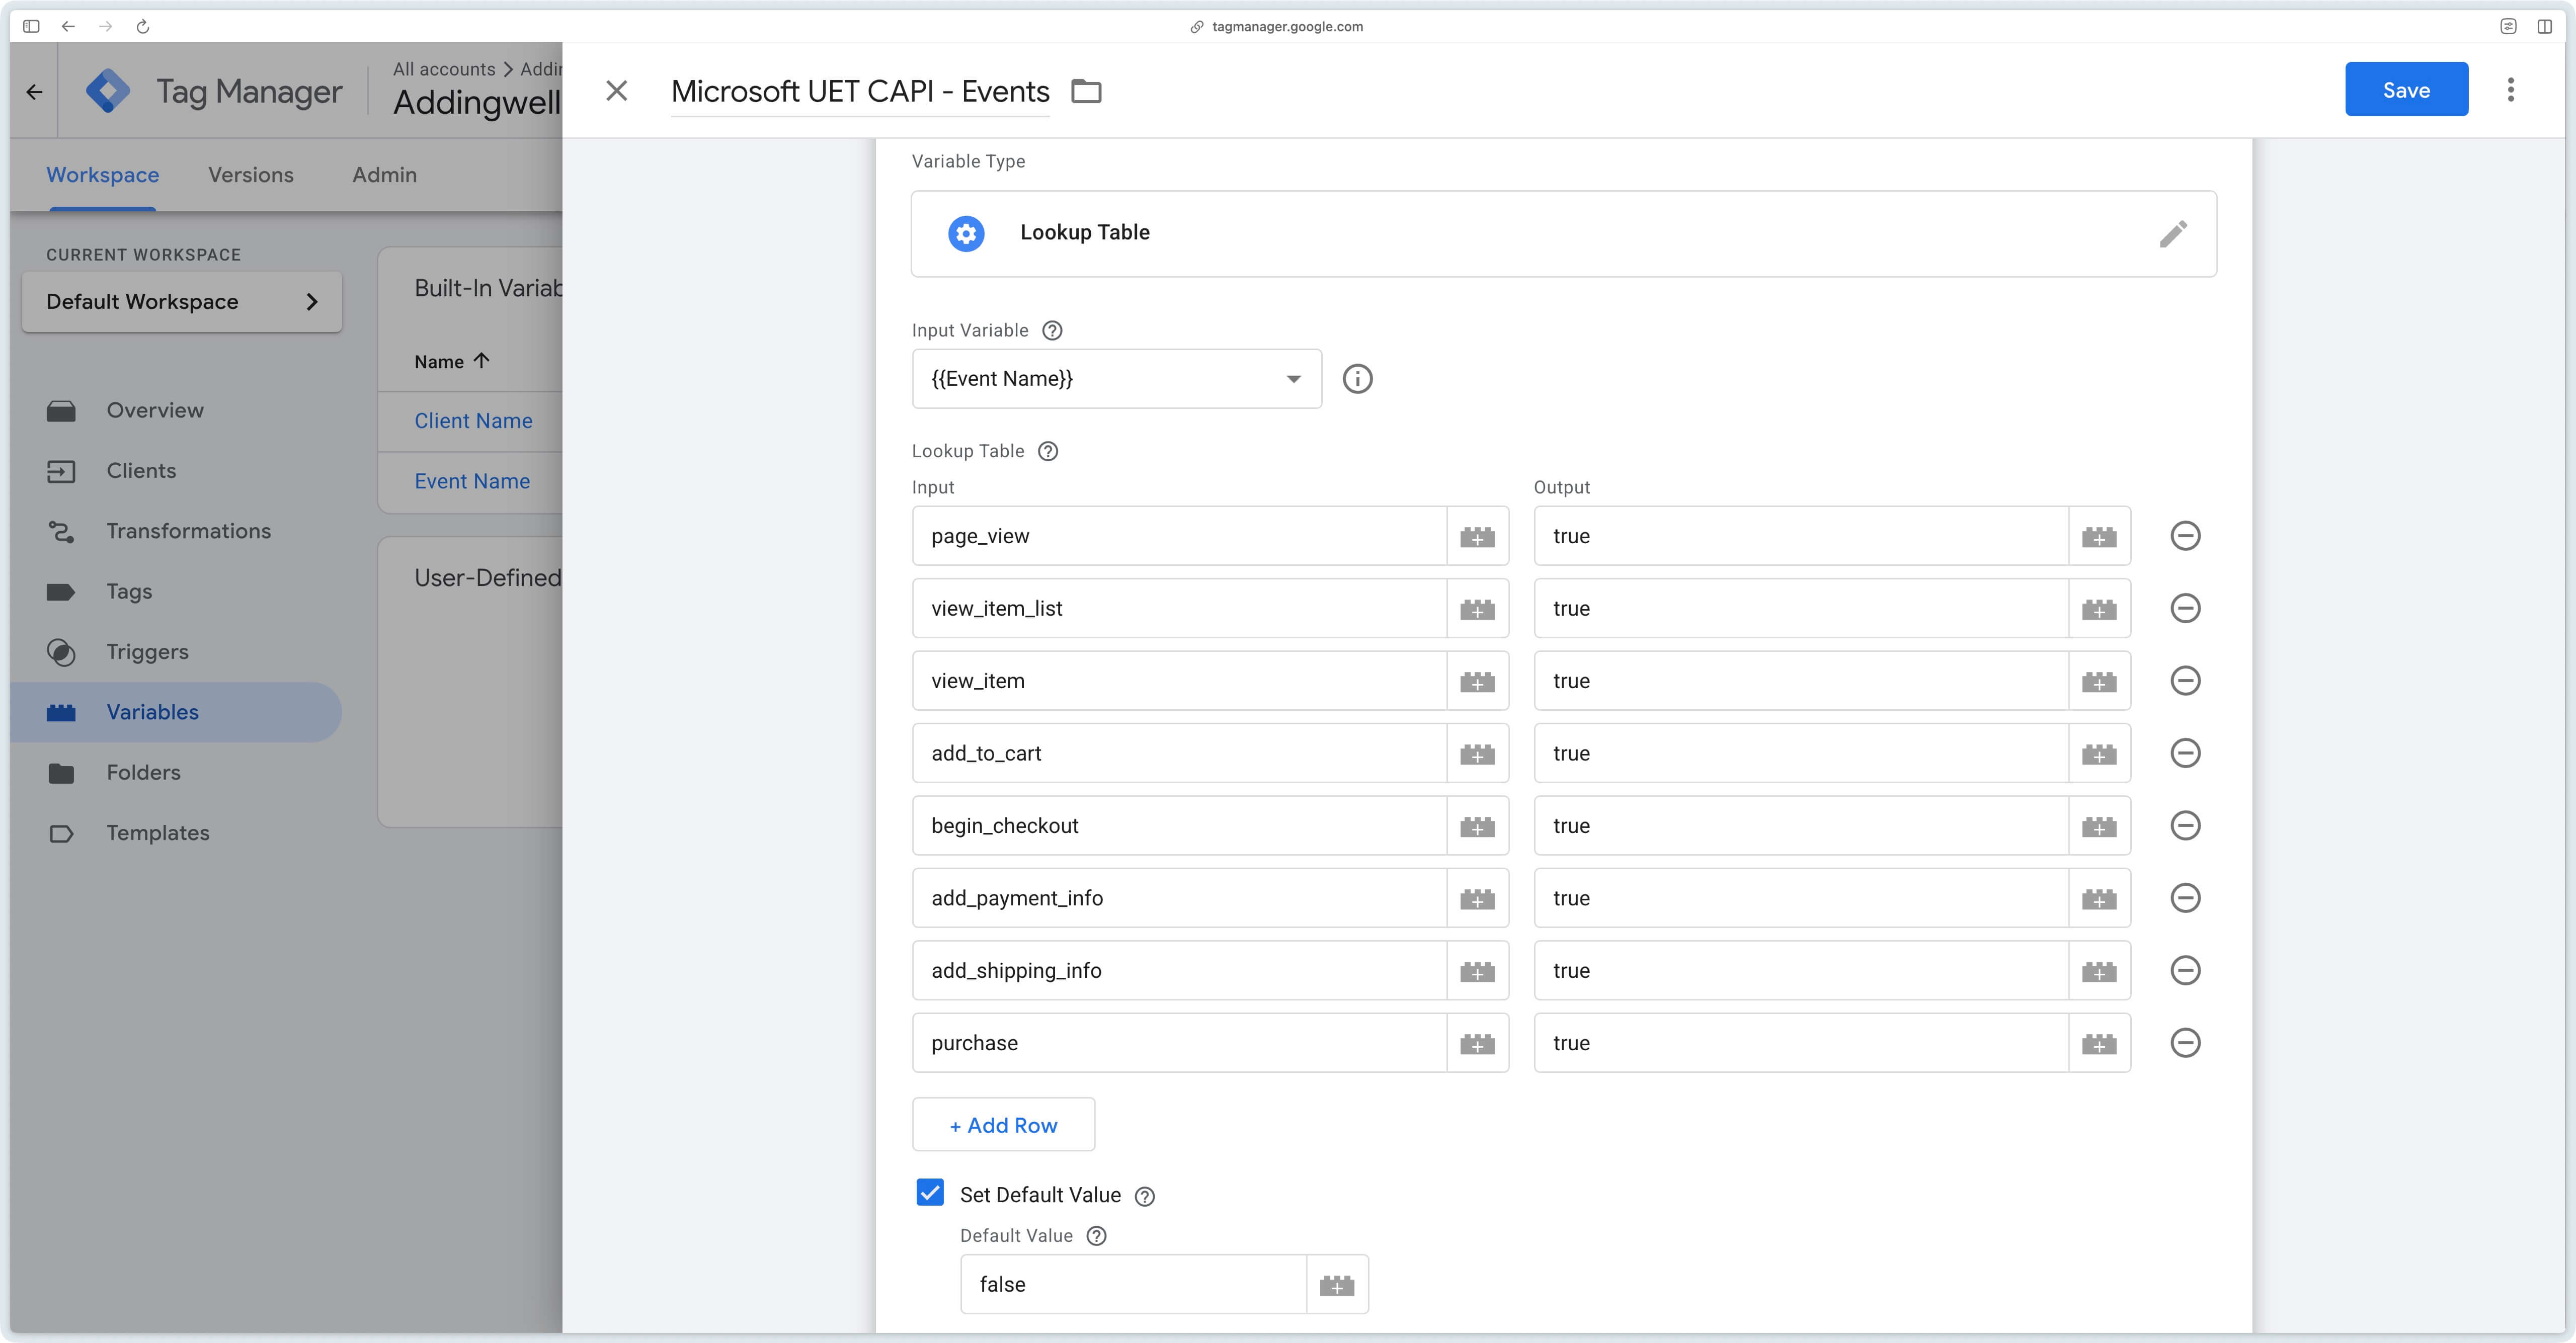This screenshot has height=1343, width=2576.
Task: Open the Transformations section
Action: click(x=188, y=531)
